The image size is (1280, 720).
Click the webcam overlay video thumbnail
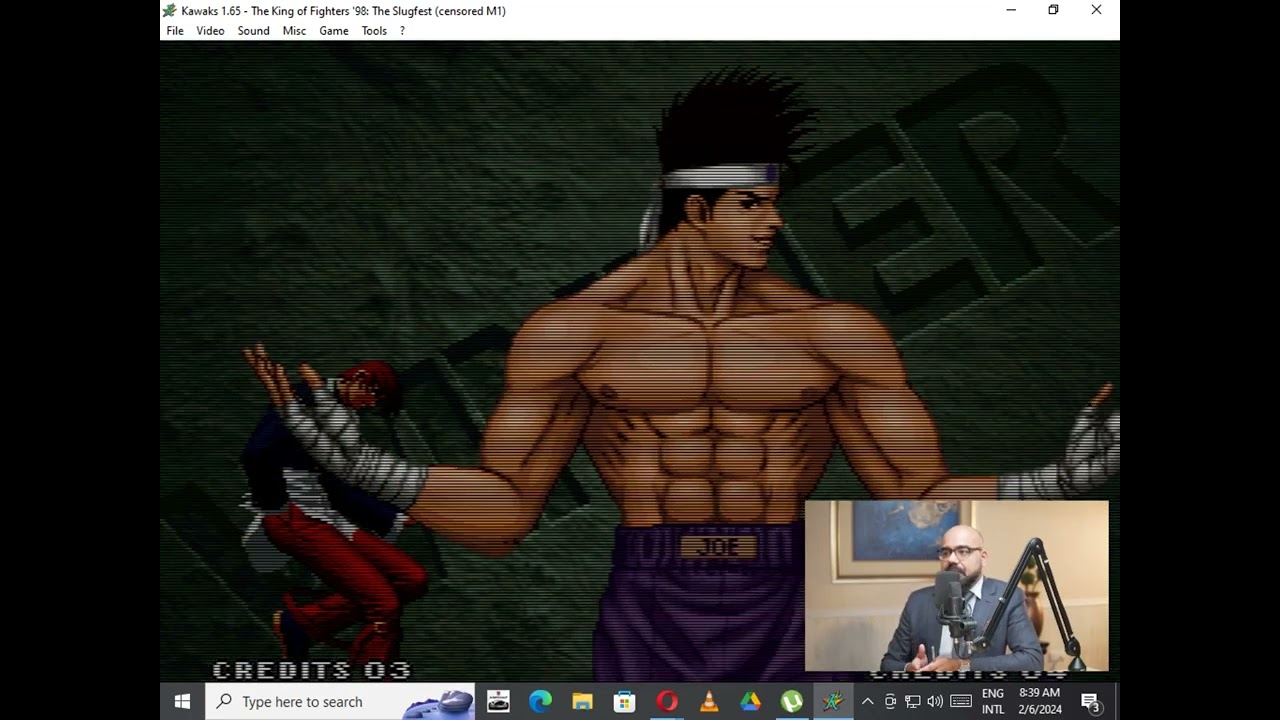[x=957, y=586]
